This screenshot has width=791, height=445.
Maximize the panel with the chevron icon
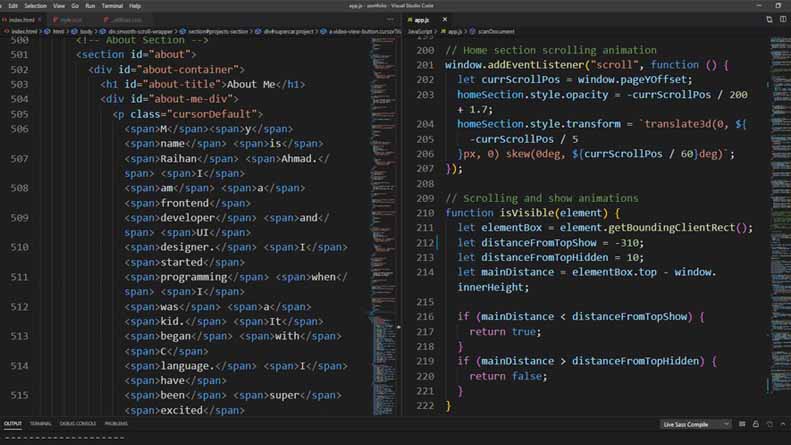point(782,424)
